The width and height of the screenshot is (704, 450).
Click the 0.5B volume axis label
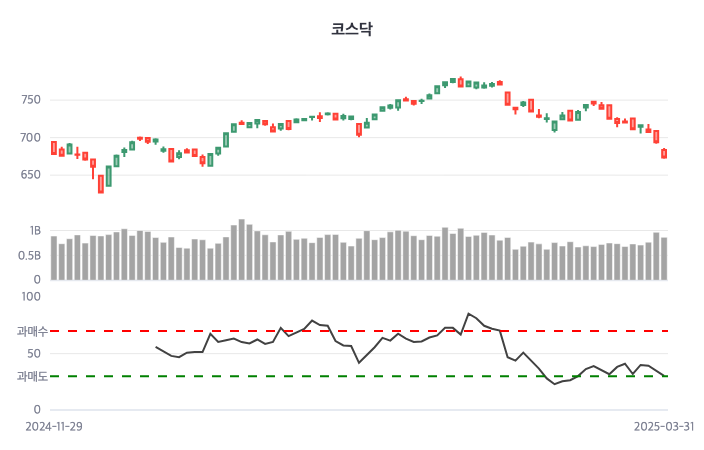(30, 255)
